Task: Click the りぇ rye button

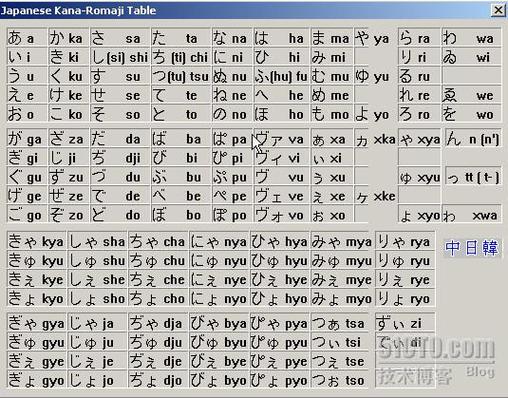Action: pyautogui.click(x=405, y=279)
